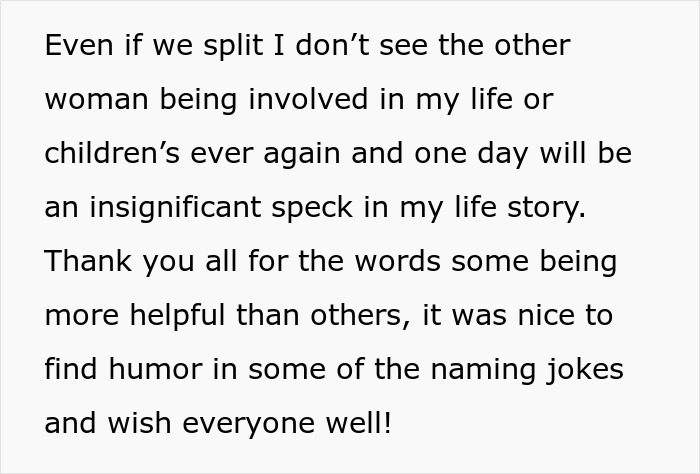Select the word "others," before the comma
This screenshot has height=474, width=700.
(360, 316)
